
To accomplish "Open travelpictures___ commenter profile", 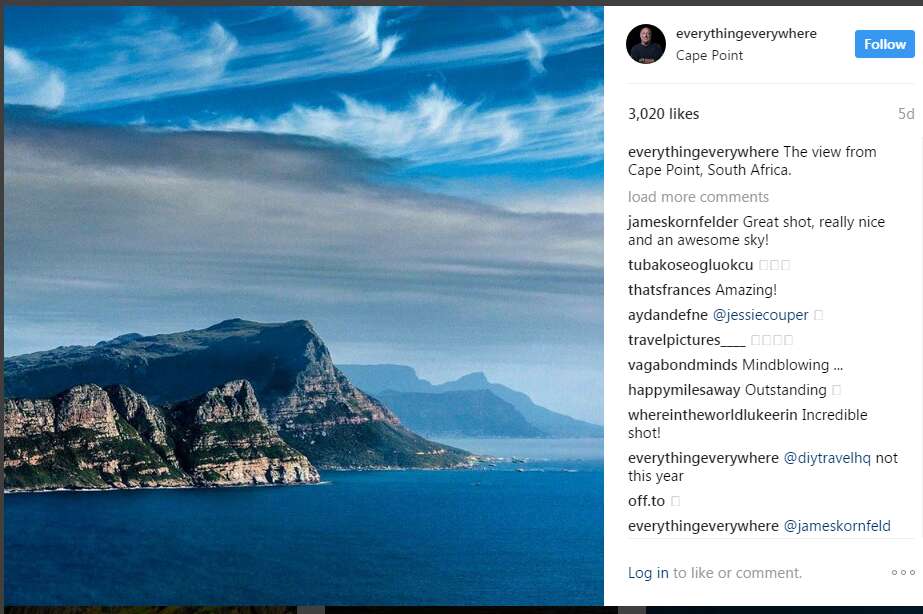I will (686, 340).
